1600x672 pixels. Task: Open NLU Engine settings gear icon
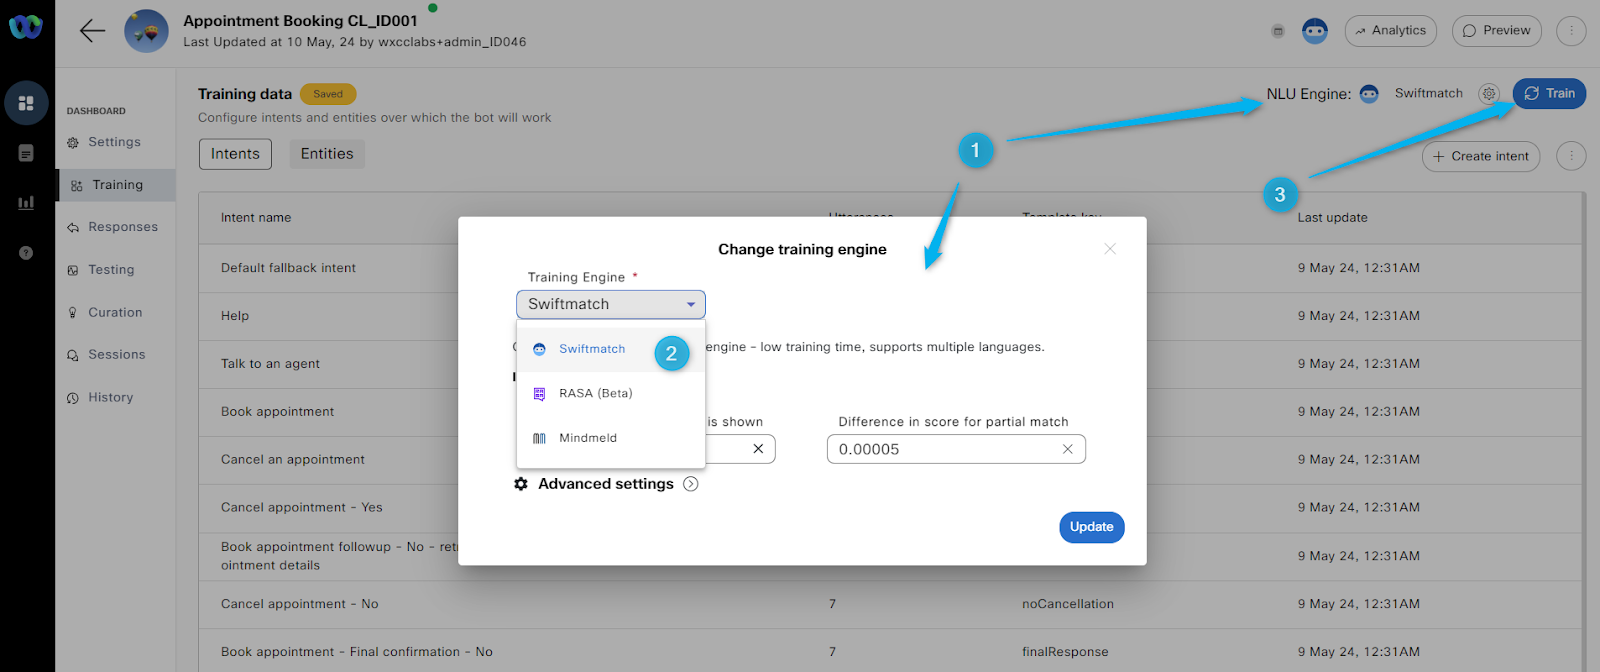[1489, 94]
